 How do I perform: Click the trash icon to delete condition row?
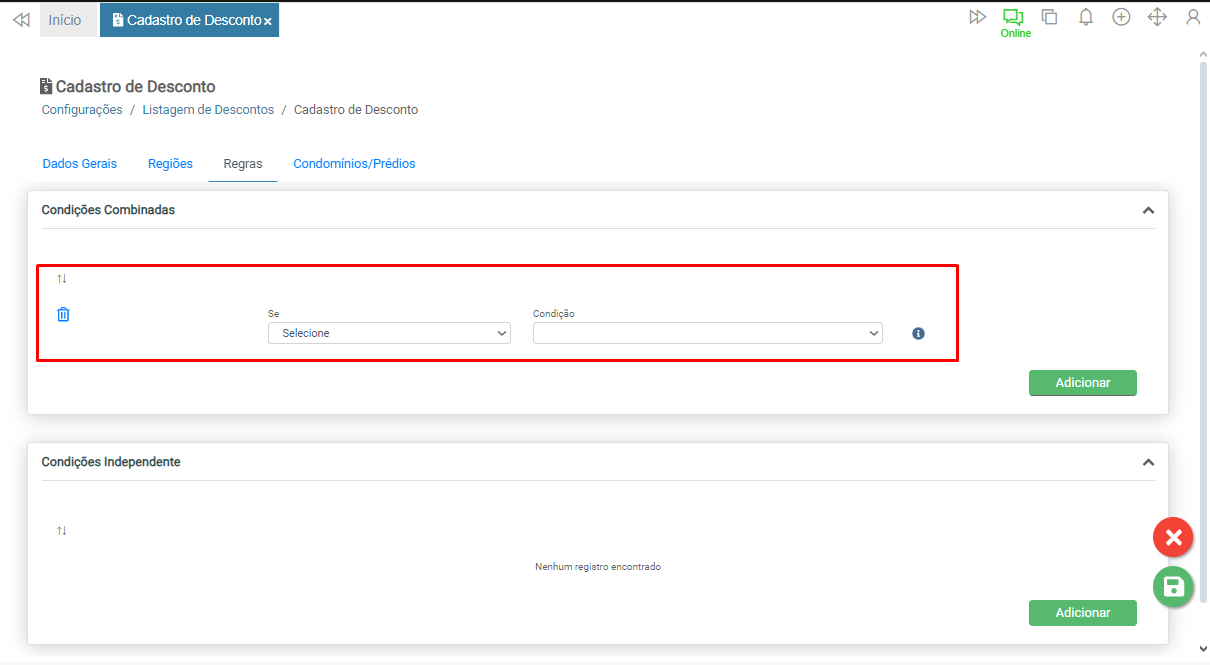coord(63,315)
